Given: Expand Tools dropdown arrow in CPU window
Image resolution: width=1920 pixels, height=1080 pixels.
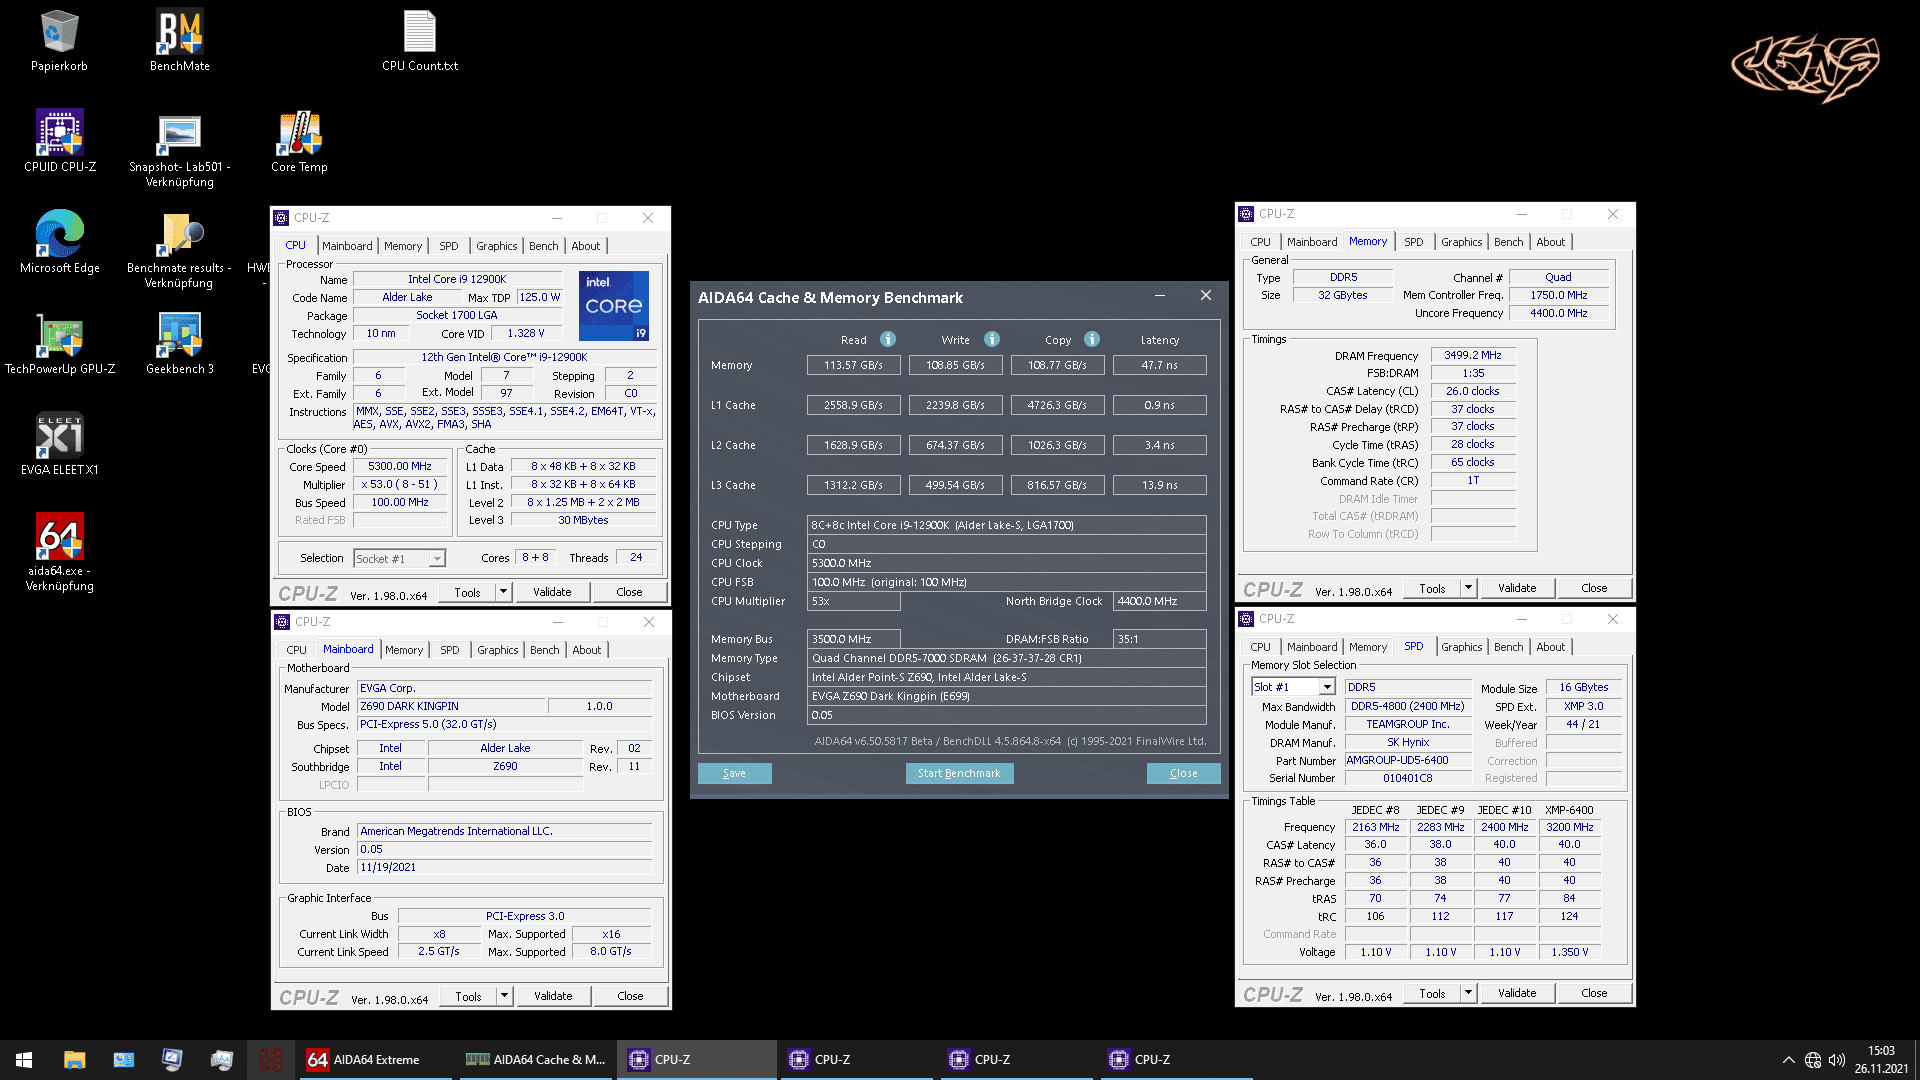Looking at the screenshot, I should (504, 592).
